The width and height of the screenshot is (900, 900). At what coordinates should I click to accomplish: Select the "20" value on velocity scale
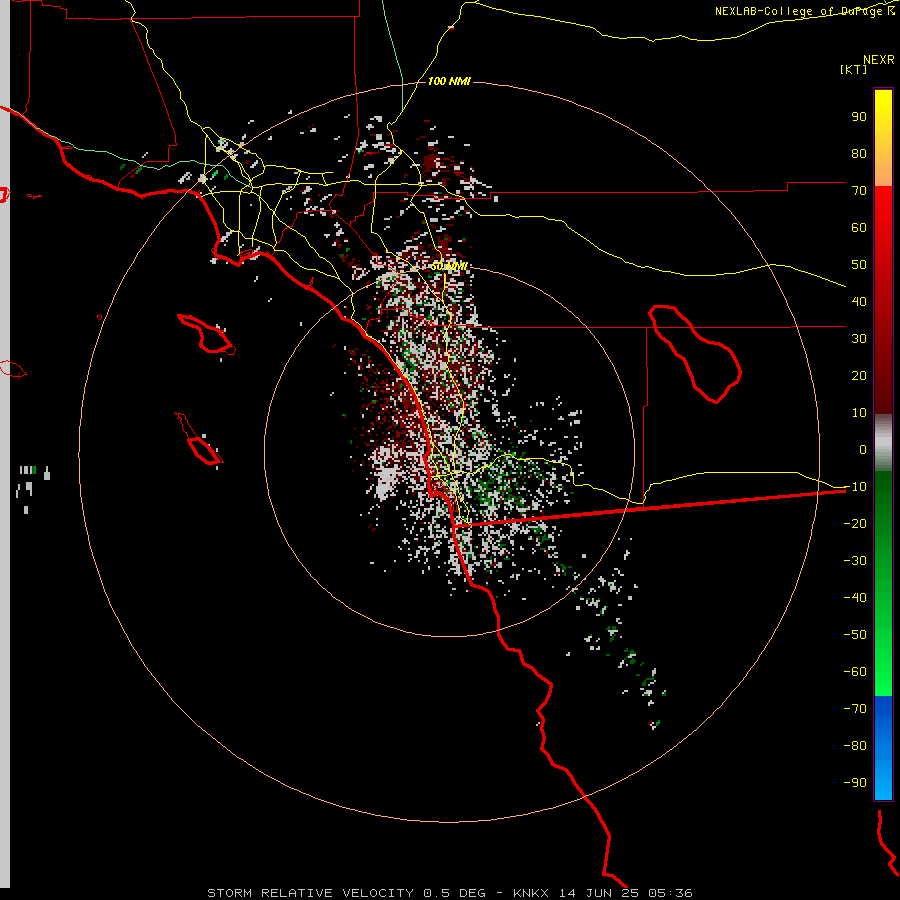tap(859, 375)
